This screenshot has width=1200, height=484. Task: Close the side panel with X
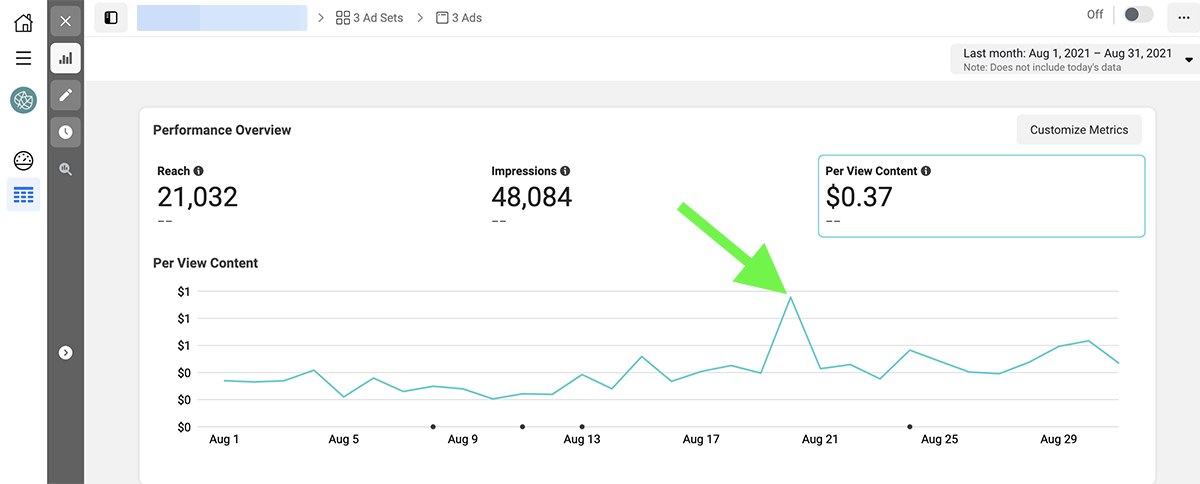point(65,21)
